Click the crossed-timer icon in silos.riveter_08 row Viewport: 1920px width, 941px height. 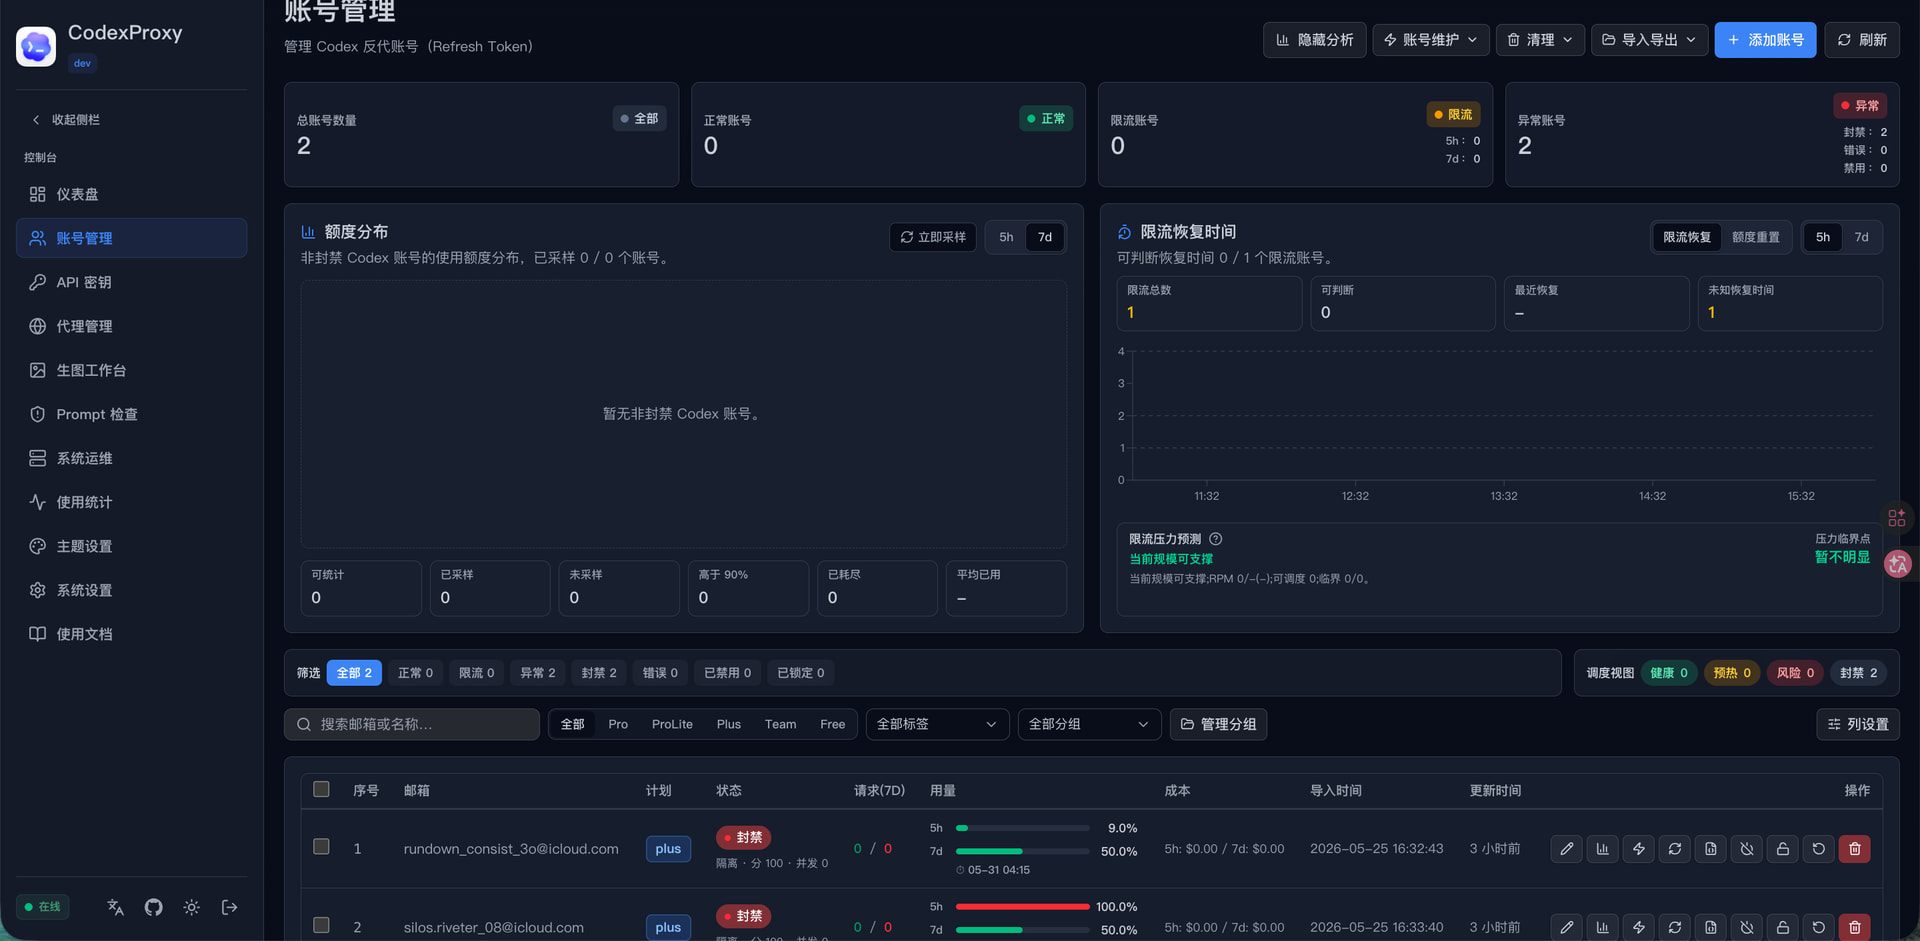click(1747, 927)
